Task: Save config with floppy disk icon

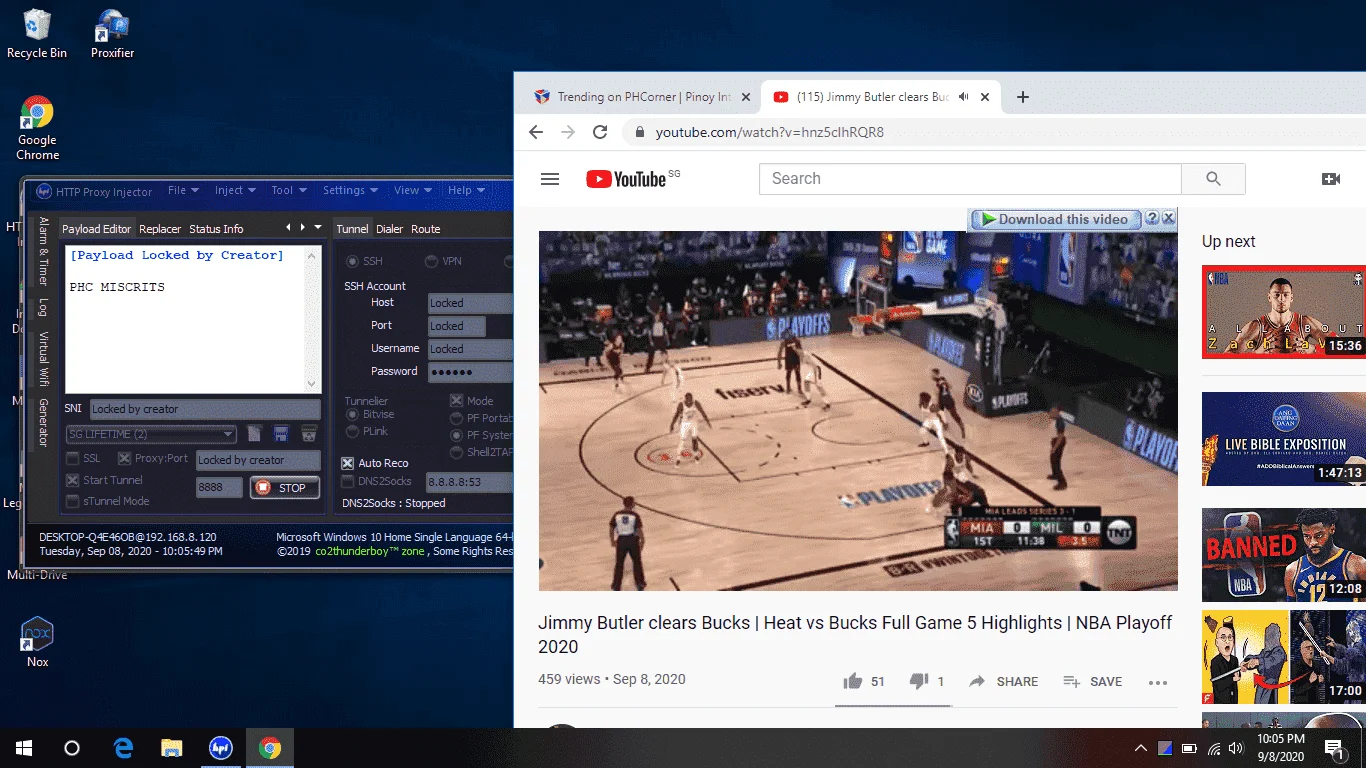Action: [281, 434]
